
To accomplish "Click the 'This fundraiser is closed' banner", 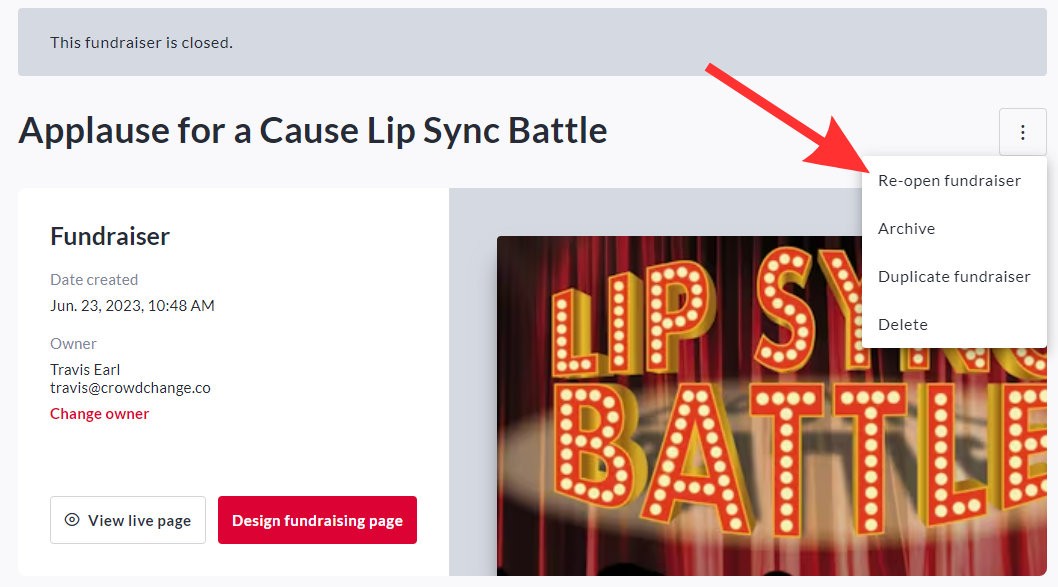I will (x=141, y=43).
